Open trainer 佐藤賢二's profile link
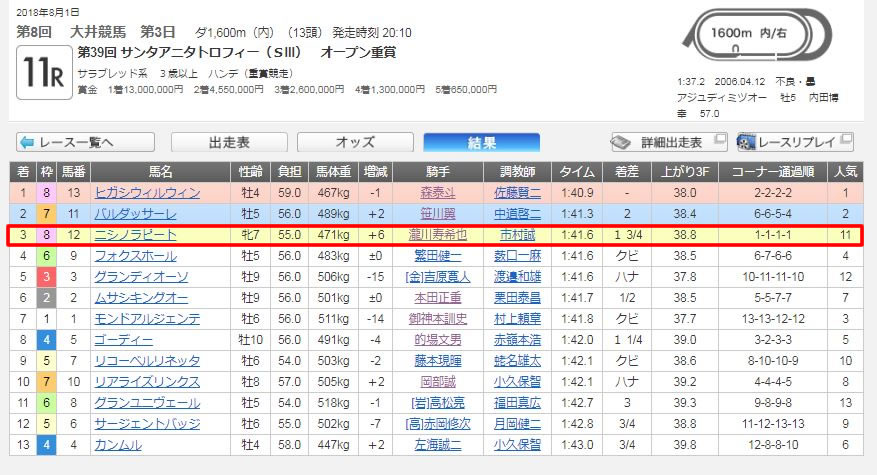This screenshot has height=475, width=877. click(516, 193)
